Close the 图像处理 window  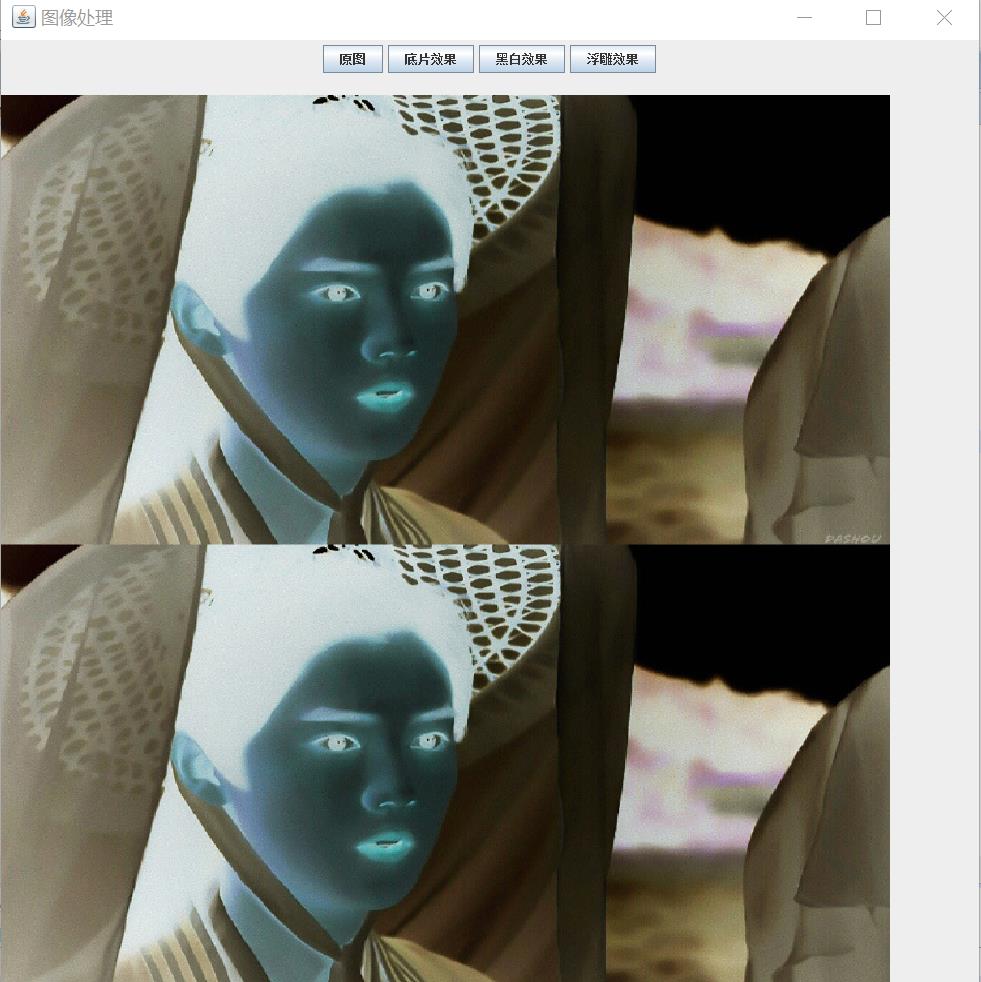[x=944, y=18]
